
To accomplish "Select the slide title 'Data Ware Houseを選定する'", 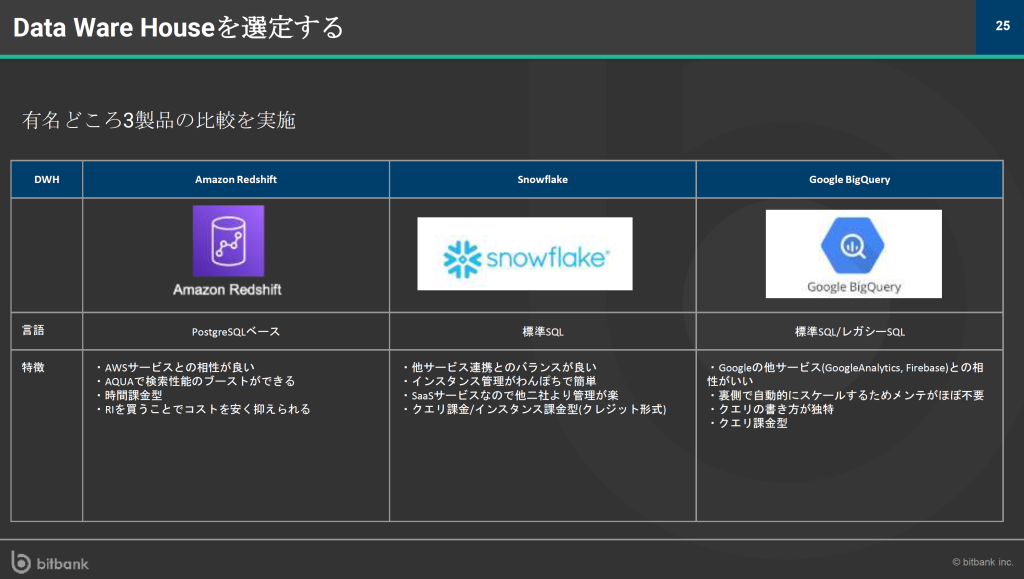I will click(x=178, y=27).
